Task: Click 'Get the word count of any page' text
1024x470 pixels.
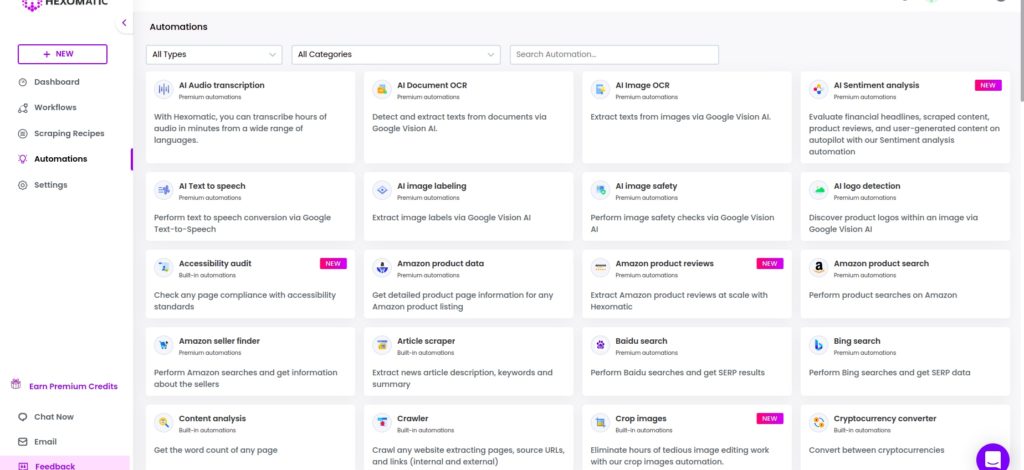Action: point(216,450)
